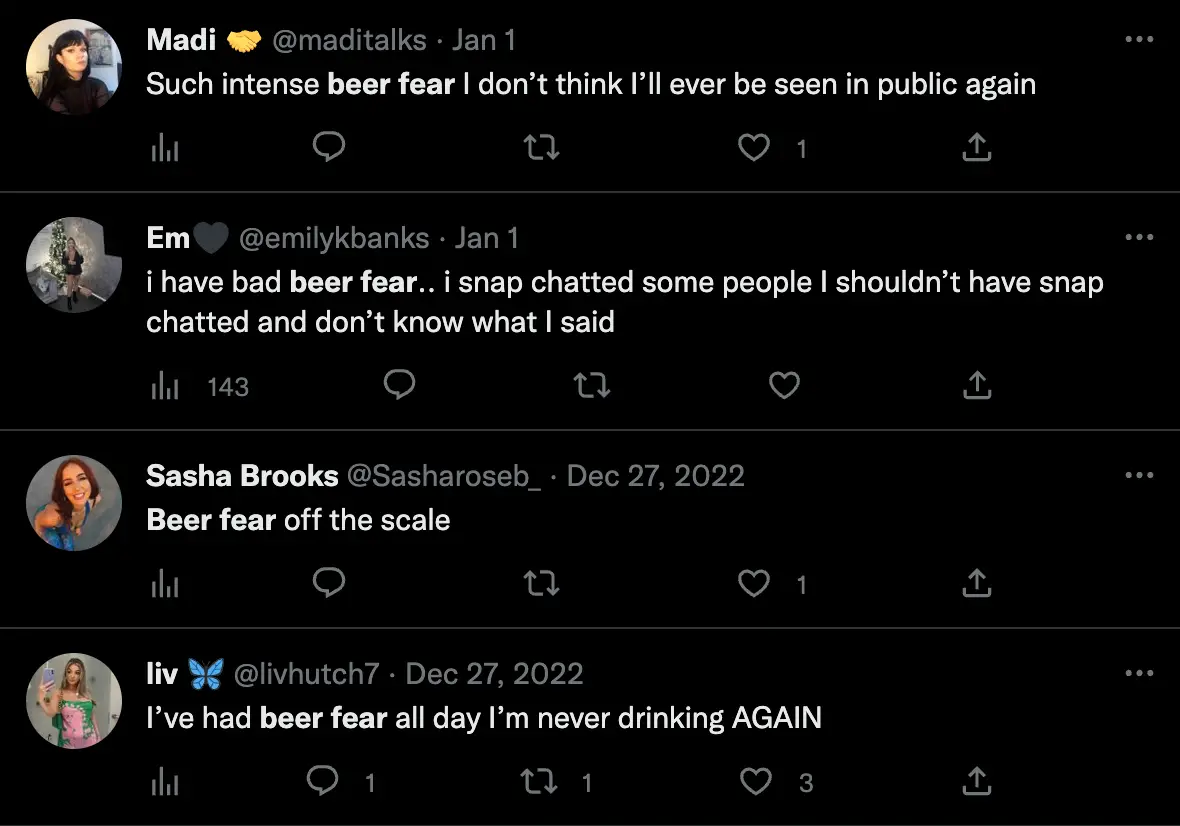The image size is (1180, 826).
Task: Open more options on Sasha's tweet
Action: pyautogui.click(x=1139, y=474)
